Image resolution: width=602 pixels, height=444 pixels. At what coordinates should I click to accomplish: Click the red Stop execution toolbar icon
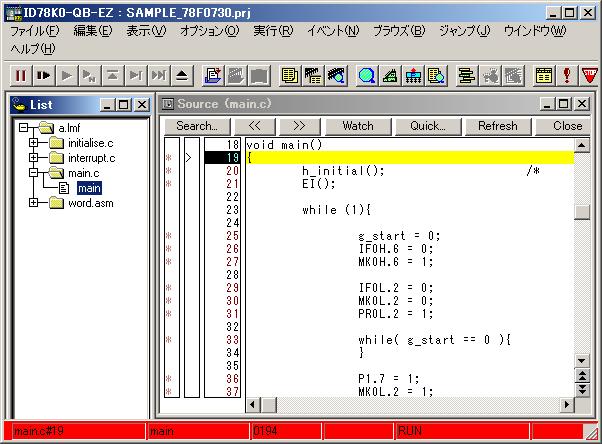pyautogui.click(x=20, y=75)
